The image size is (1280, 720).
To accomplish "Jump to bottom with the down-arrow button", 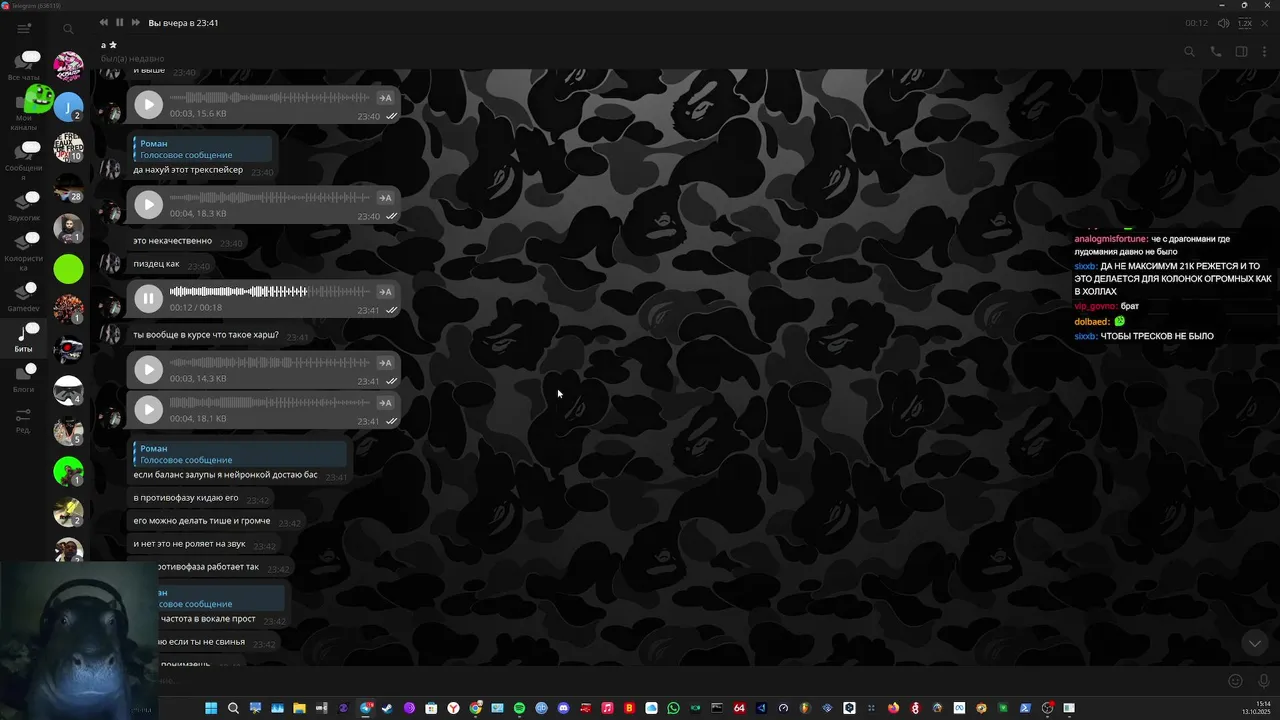I will (x=1254, y=643).
